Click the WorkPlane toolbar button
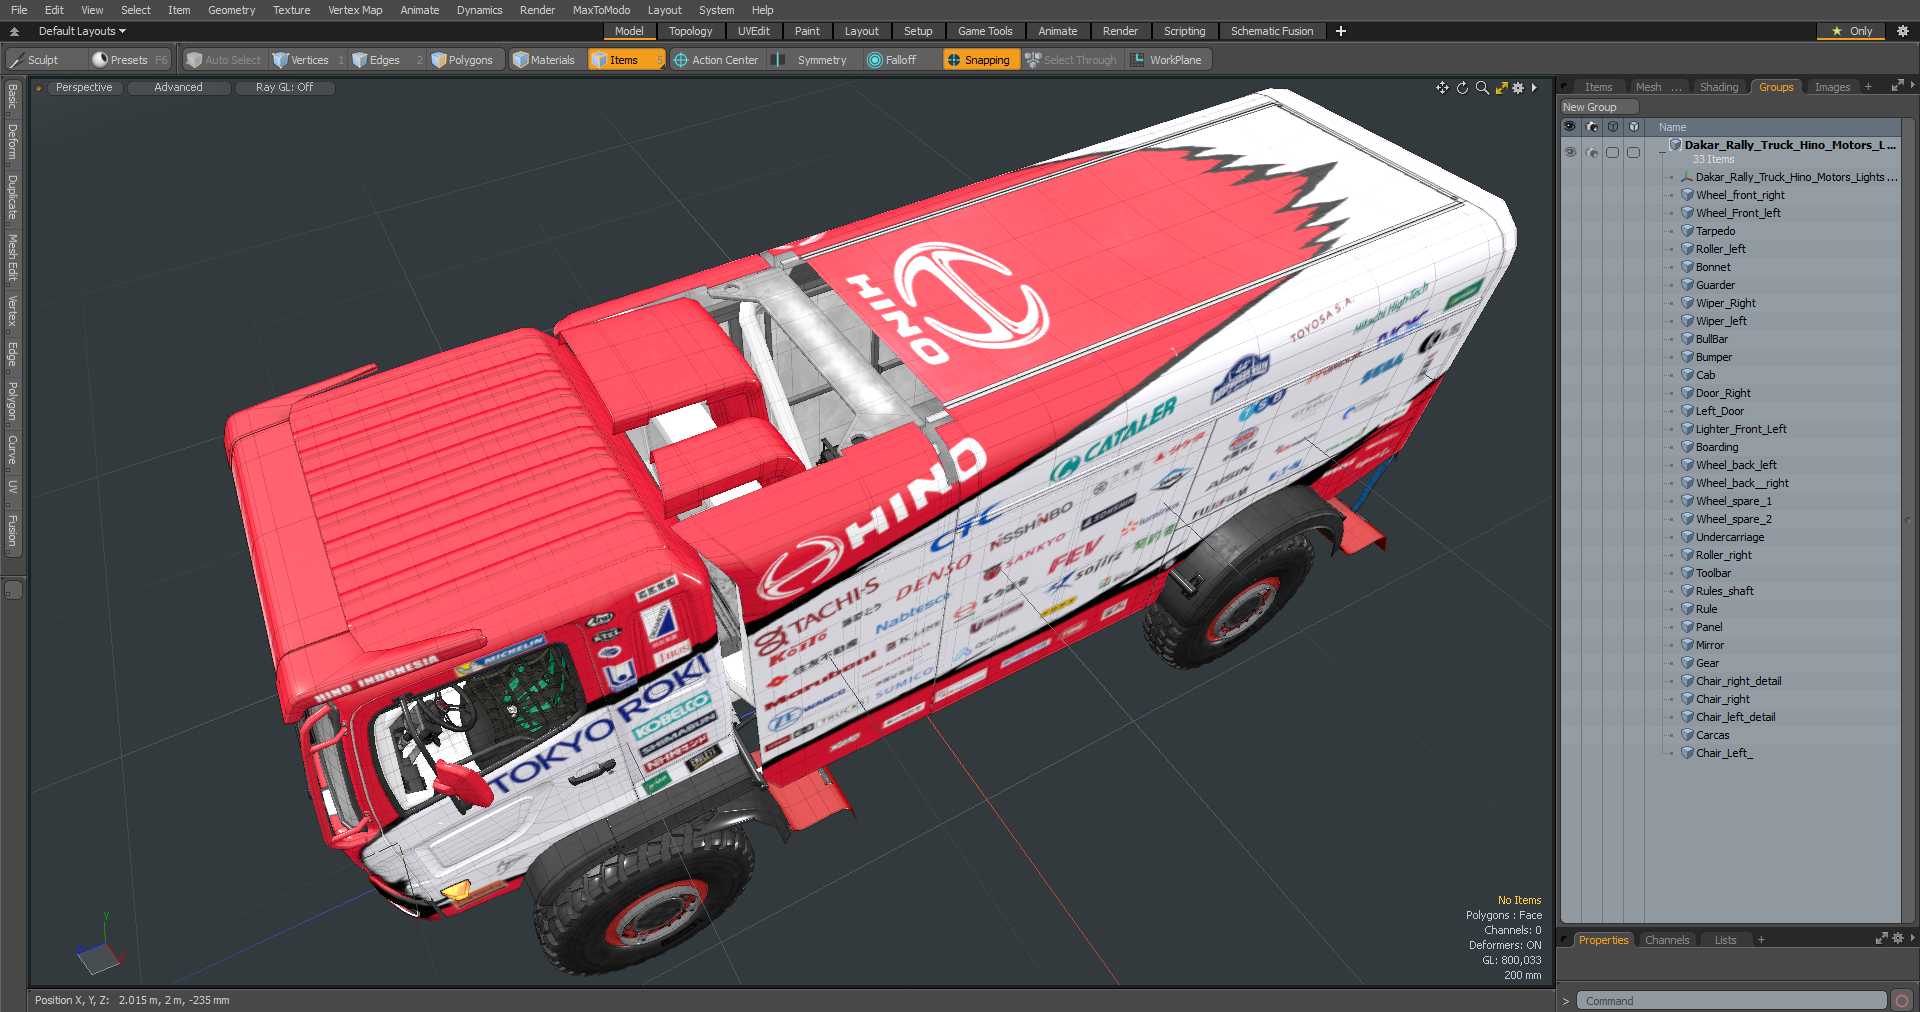 [x=1167, y=60]
